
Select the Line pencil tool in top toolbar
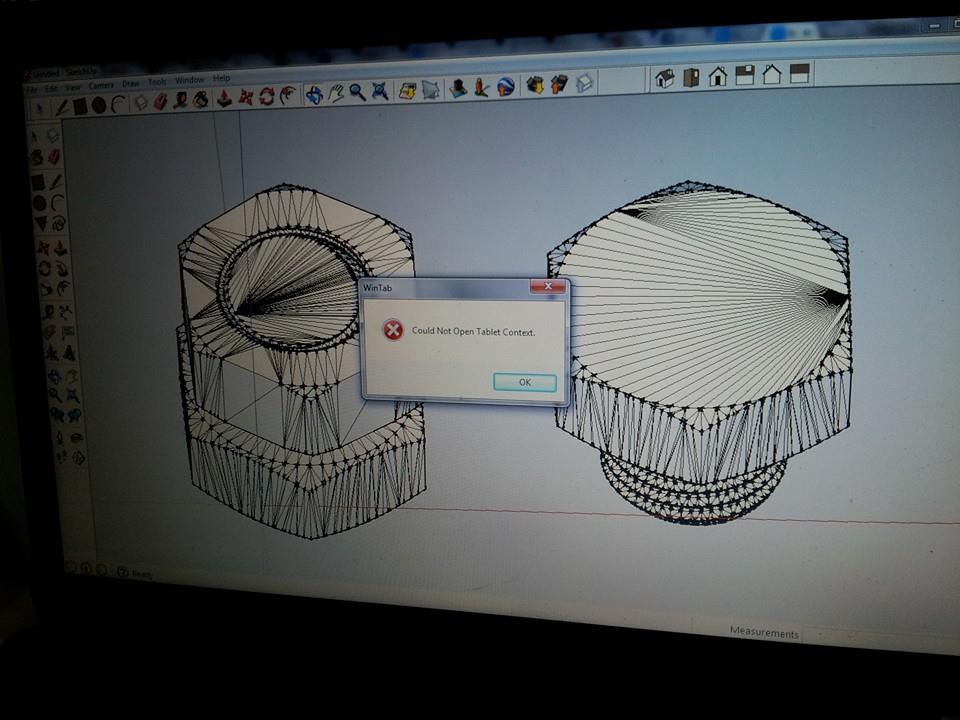pos(62,108)
